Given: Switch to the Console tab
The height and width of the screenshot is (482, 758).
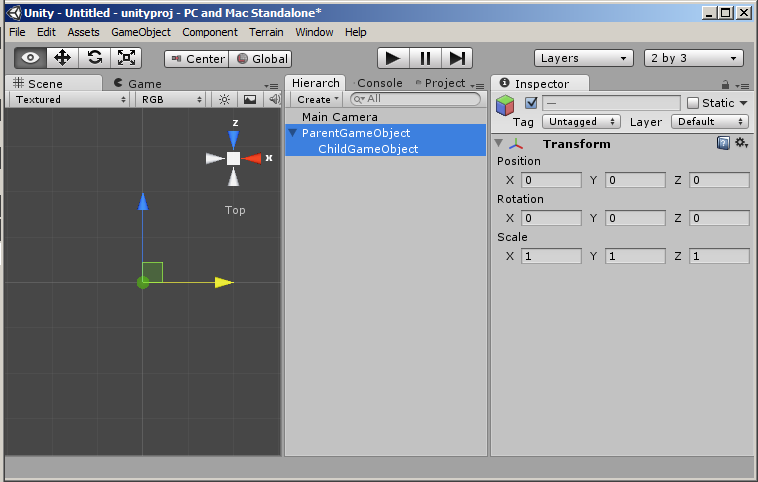Looking at the screenshot, I should tap(379, 83).
